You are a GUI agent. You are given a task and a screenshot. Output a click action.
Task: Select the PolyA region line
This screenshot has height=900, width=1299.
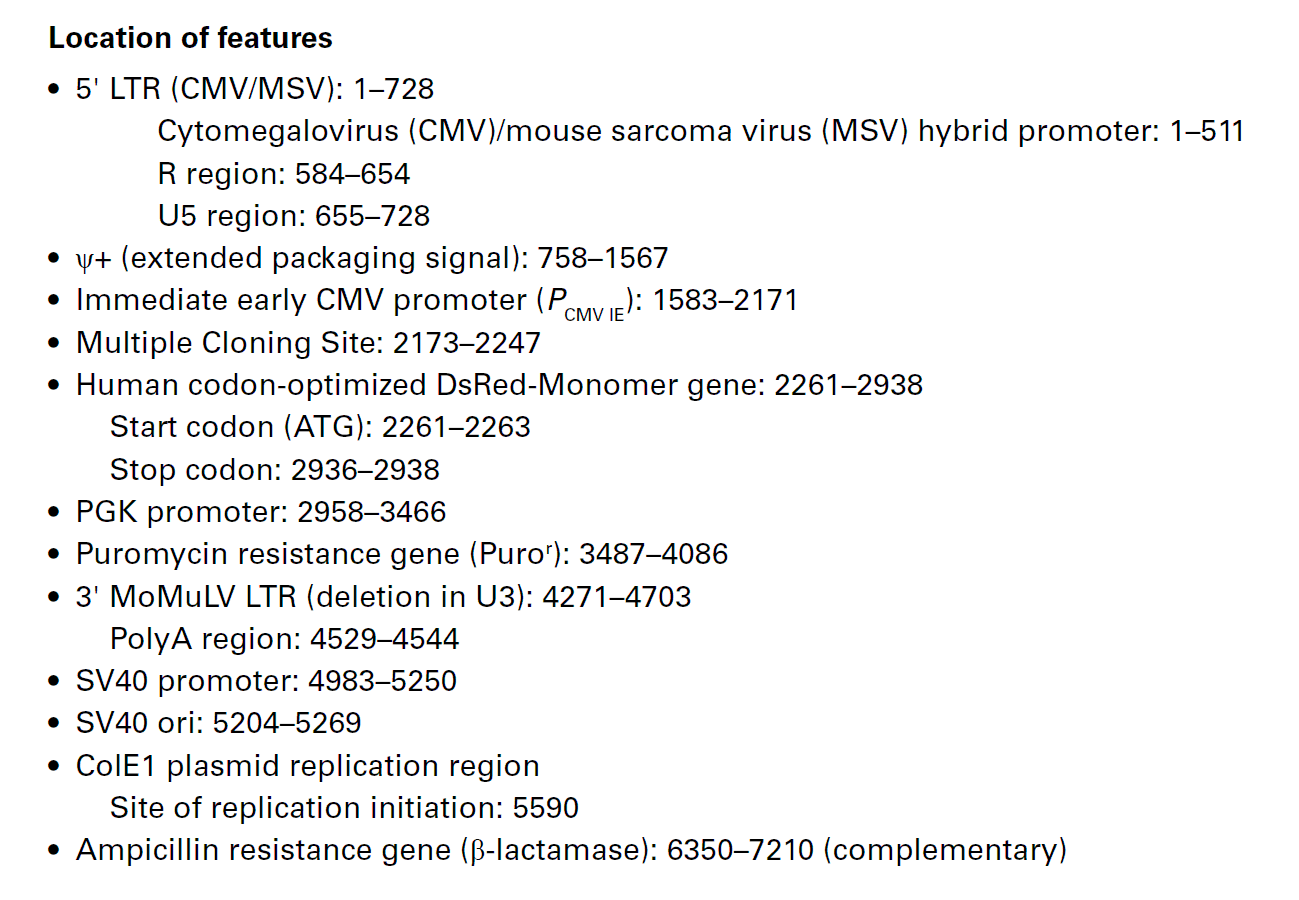(285, 639)
